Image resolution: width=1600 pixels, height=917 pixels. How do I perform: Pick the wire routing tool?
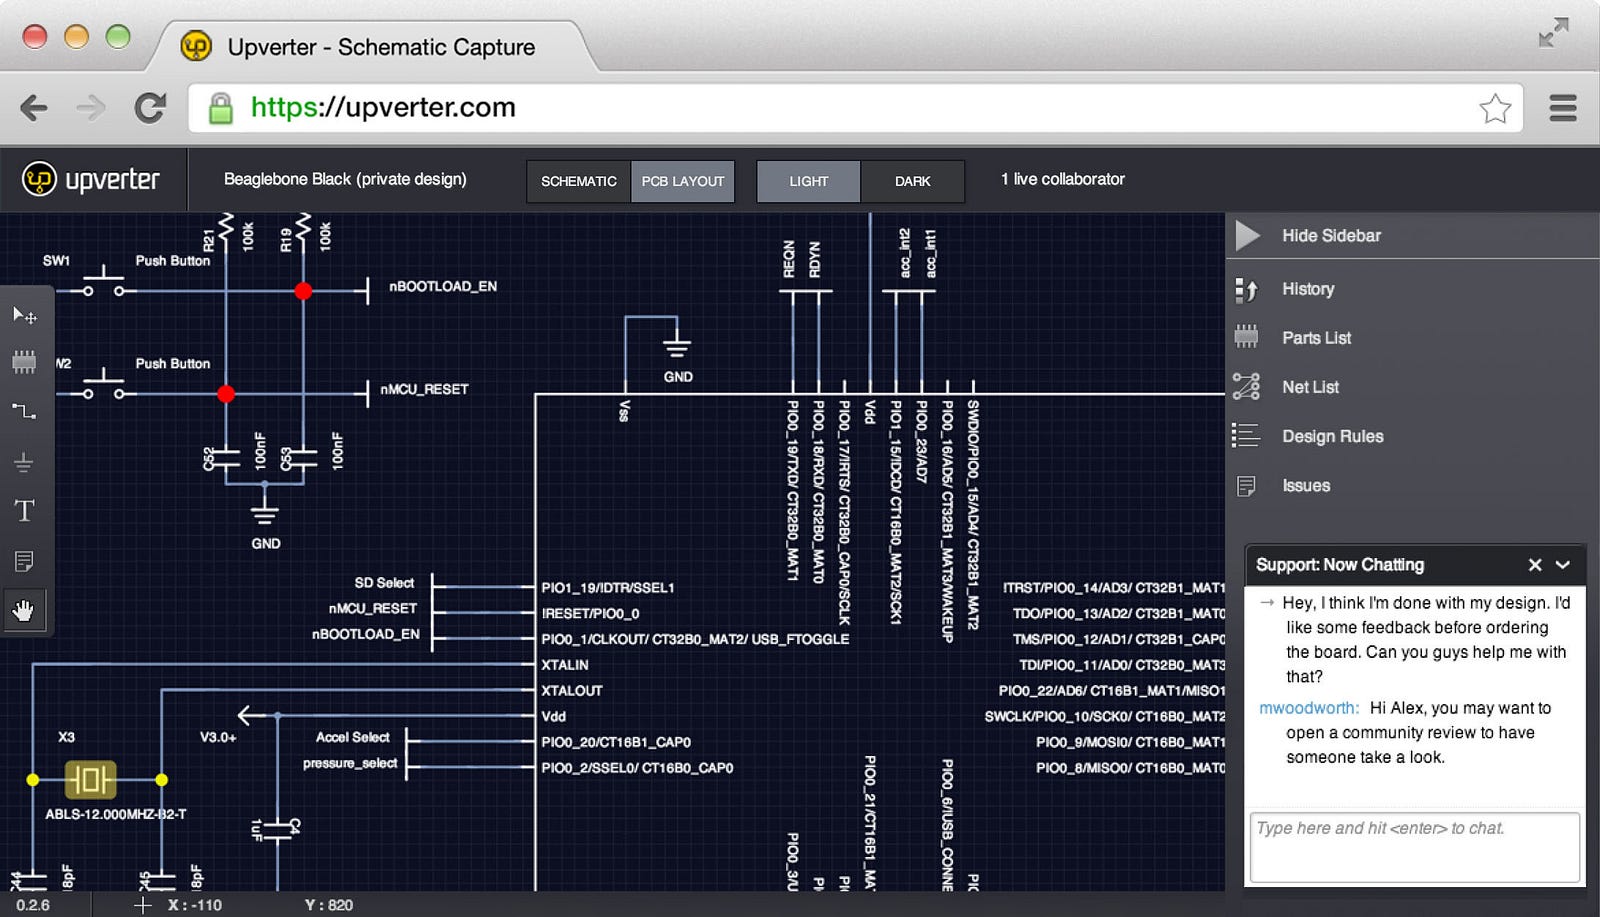click(24, 411)
